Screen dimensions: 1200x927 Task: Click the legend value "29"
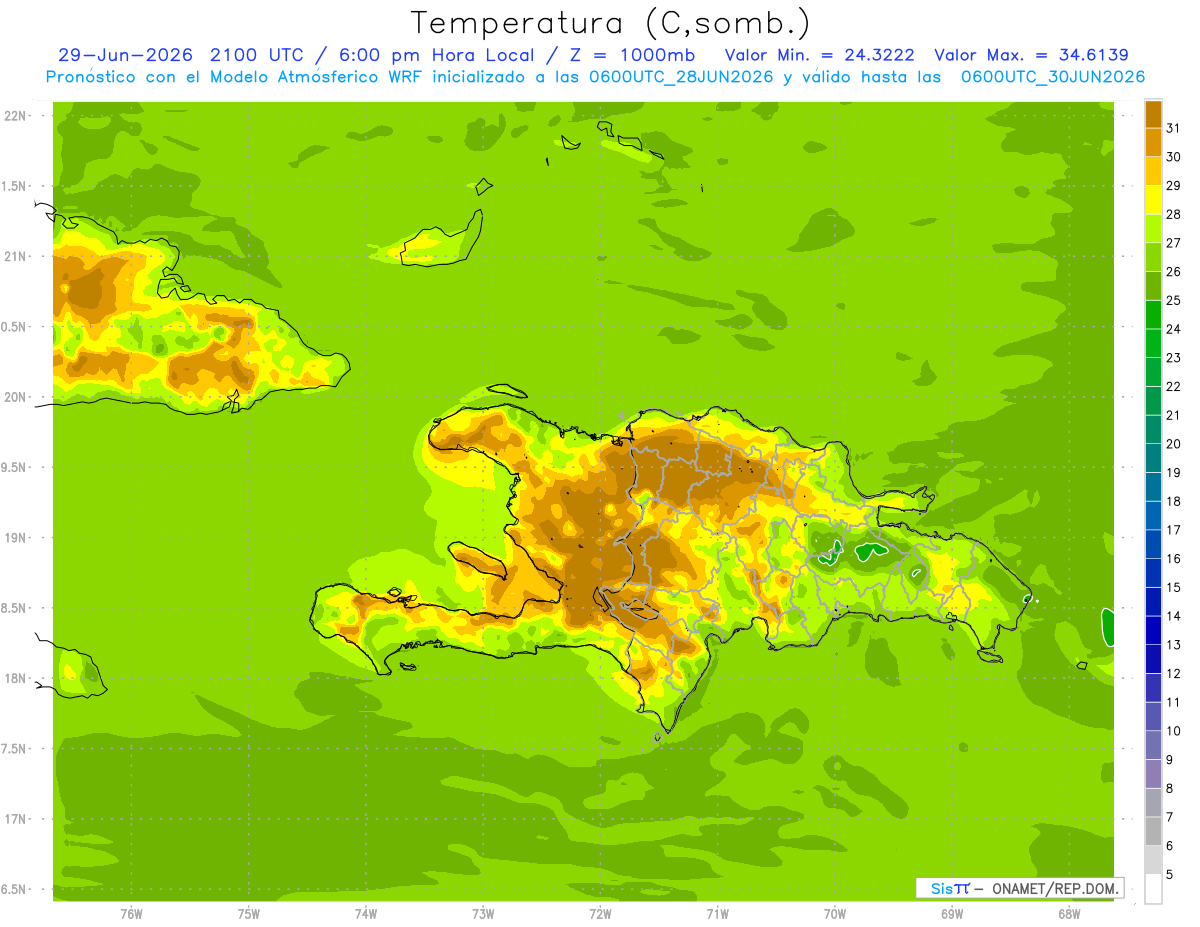(1173, 185)
